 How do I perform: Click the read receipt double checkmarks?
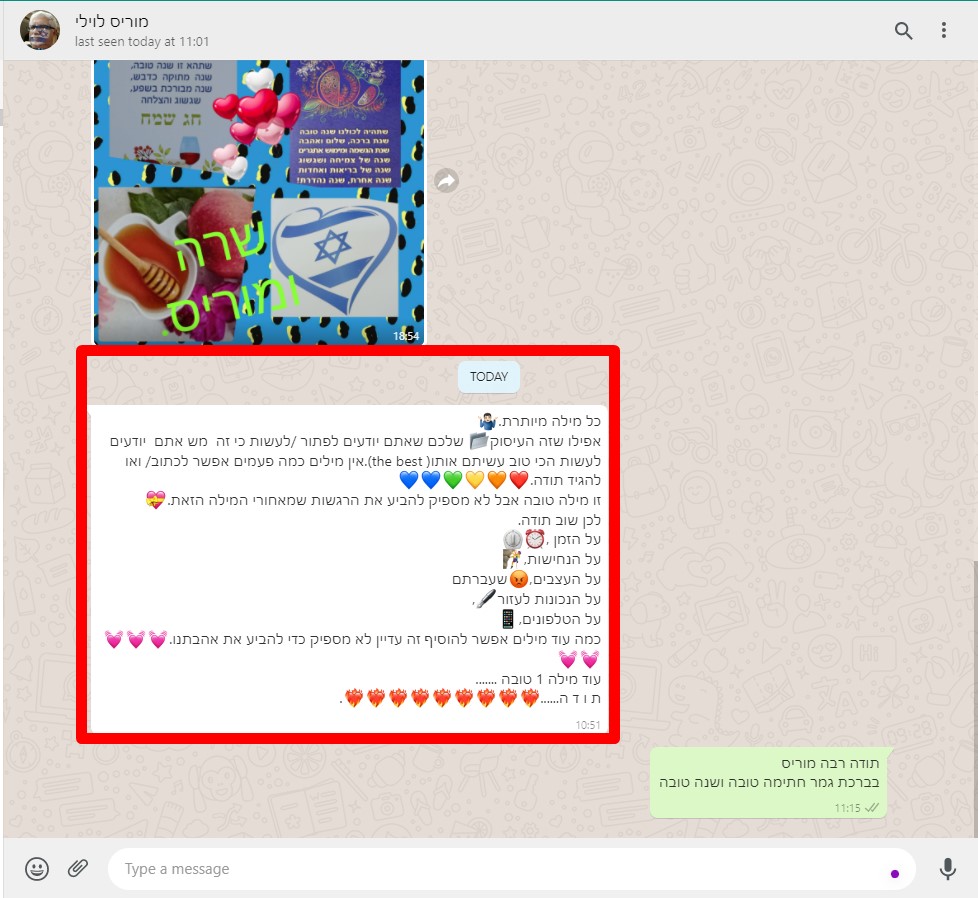pos(872,808)
